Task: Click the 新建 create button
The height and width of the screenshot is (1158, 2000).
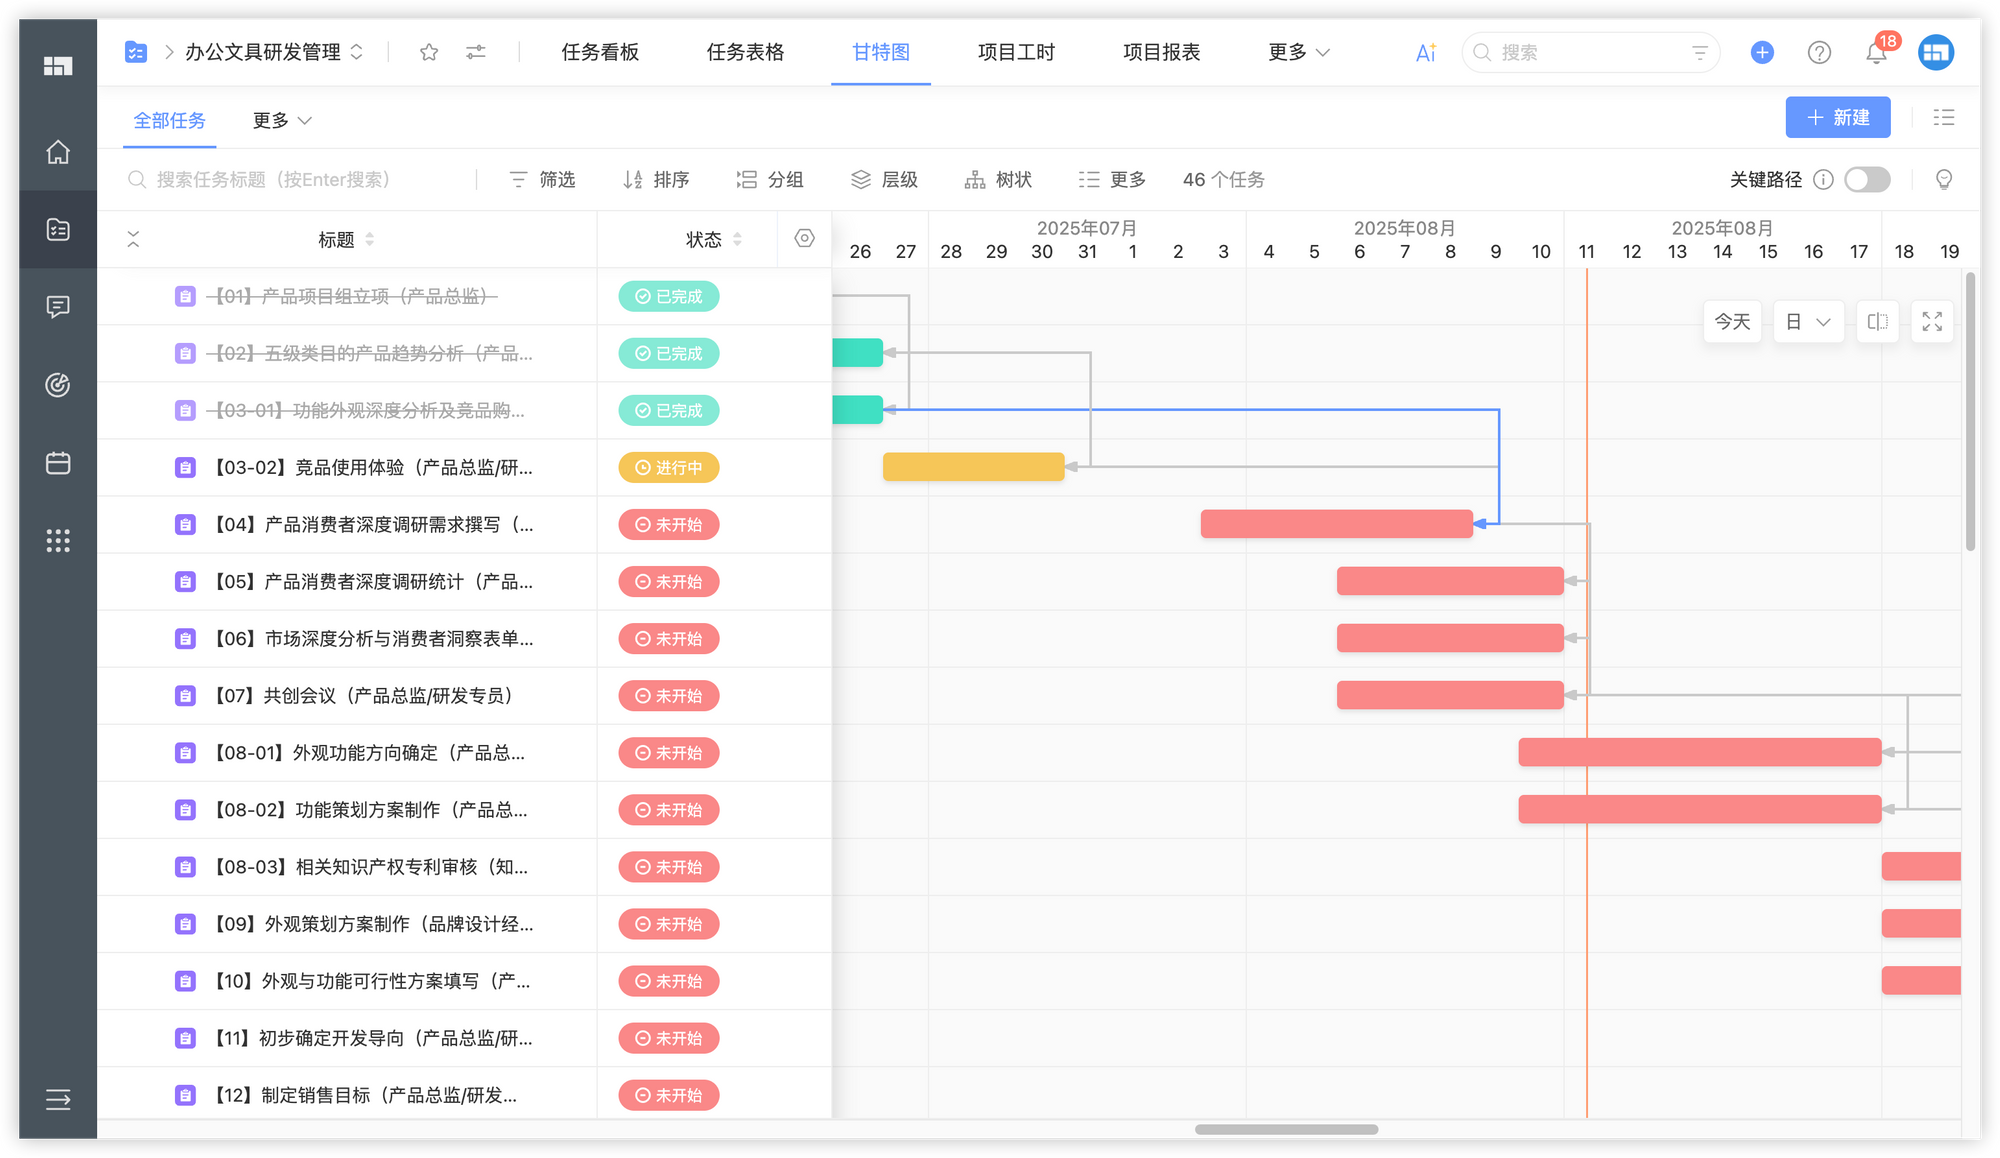Action: [1838, 117]
